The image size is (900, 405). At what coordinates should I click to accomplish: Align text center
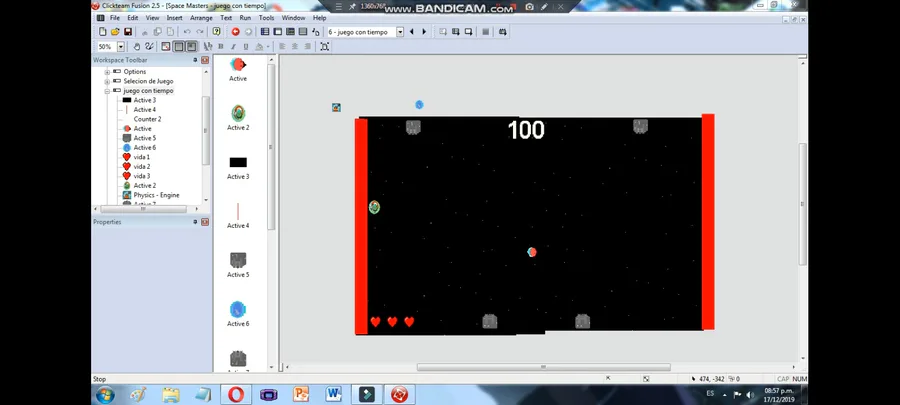click(294, 46)
